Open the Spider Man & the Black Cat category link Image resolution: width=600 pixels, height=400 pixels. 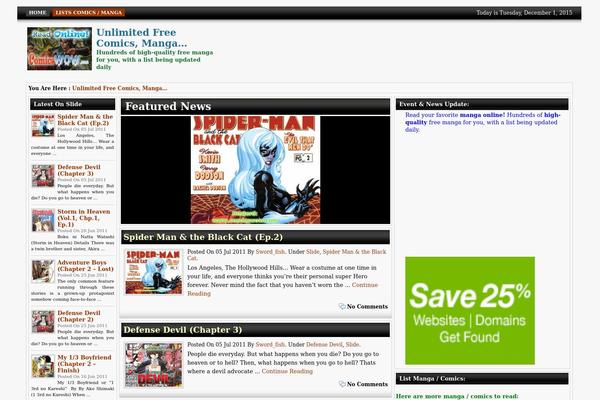coord(354,251)
